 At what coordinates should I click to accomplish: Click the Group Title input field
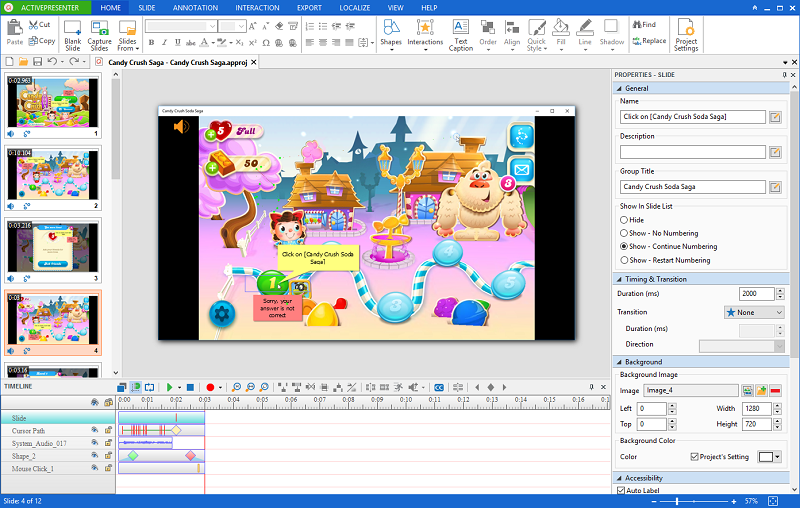[693, 187]
